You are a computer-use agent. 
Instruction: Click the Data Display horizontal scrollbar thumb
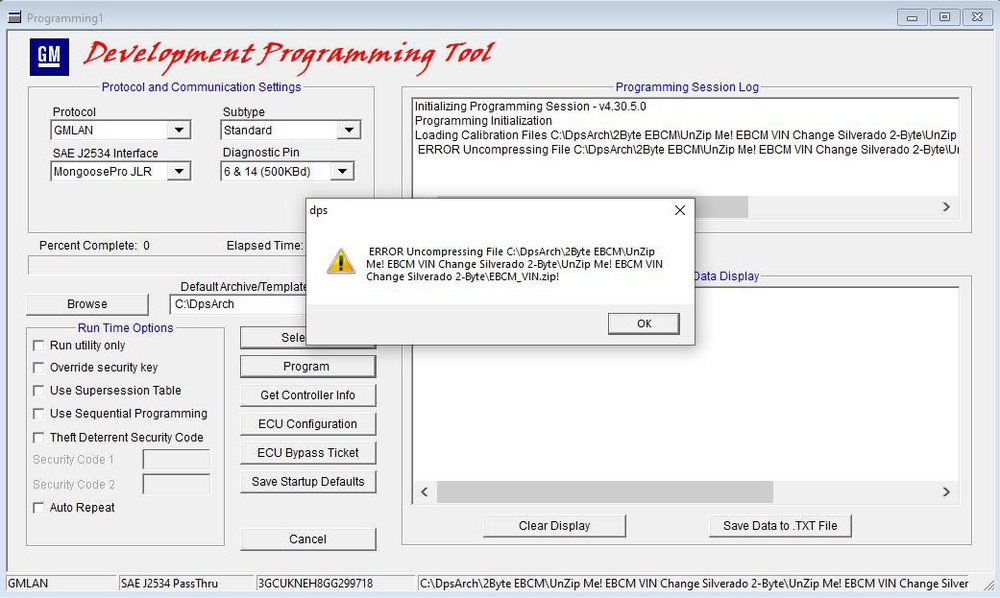pos(605,492)
